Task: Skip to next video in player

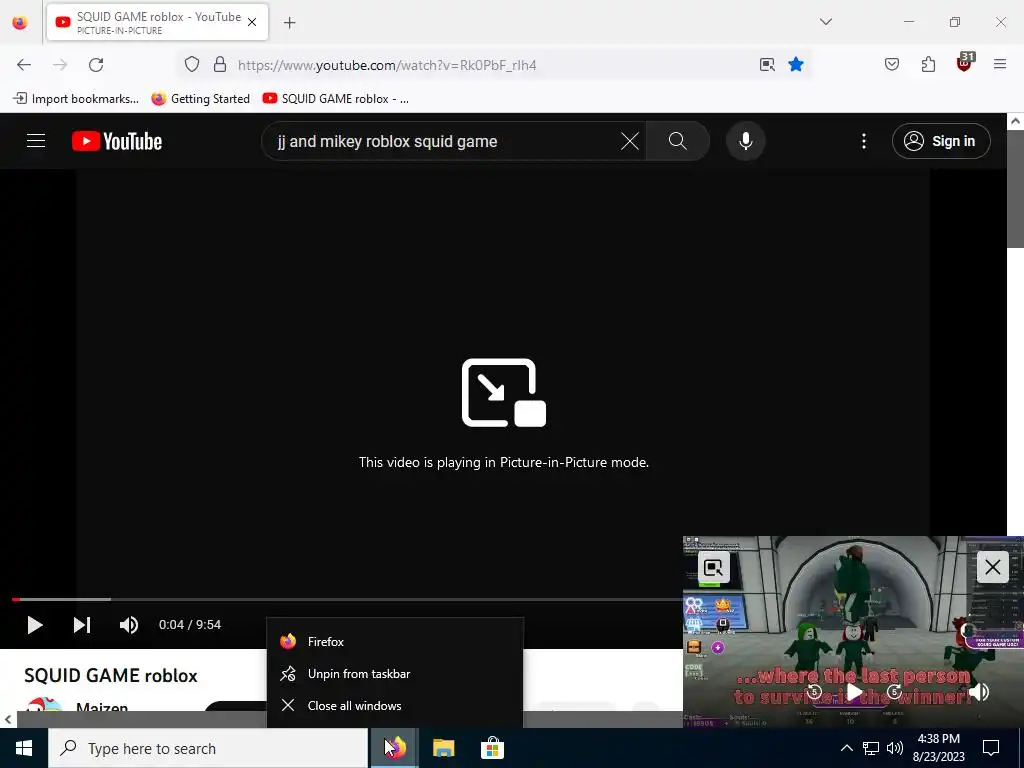Action: click(x=82, y=625)
